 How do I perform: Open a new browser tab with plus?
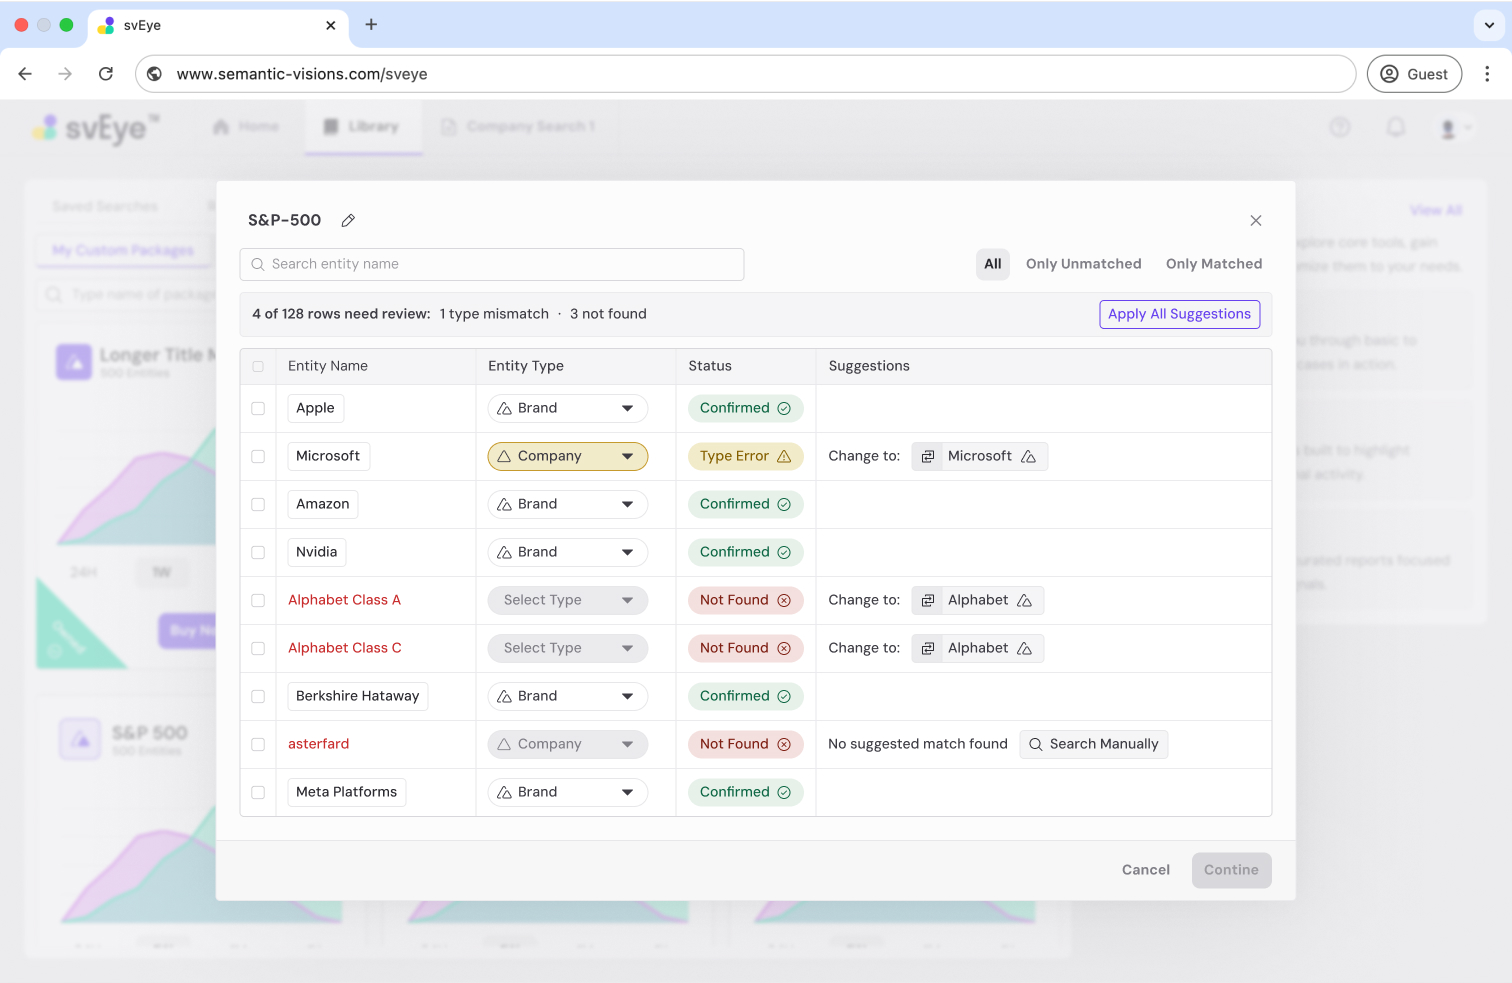click(371, 24)
